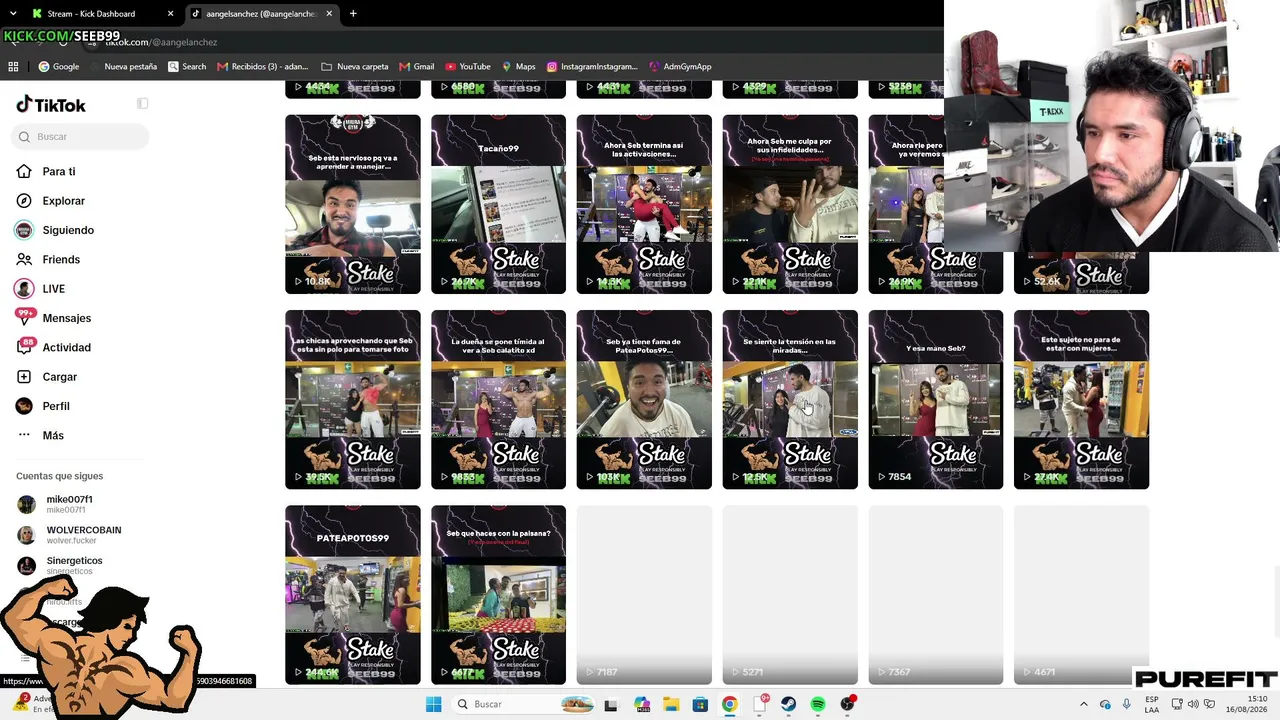Open video 'Seb que haces con la paisana?'
Viewport: 1280px width, 720px height.
click(498, 595)
